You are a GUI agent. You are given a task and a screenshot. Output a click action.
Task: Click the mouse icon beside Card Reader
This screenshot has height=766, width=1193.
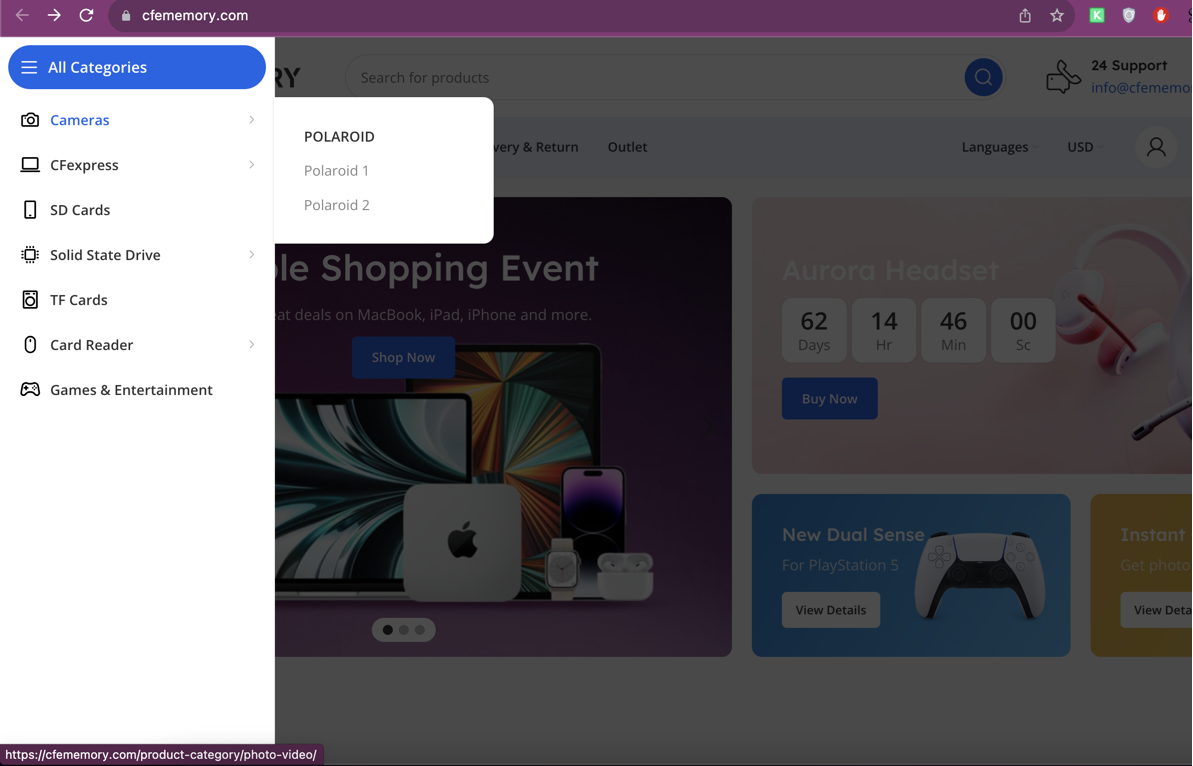pos(30,345)
